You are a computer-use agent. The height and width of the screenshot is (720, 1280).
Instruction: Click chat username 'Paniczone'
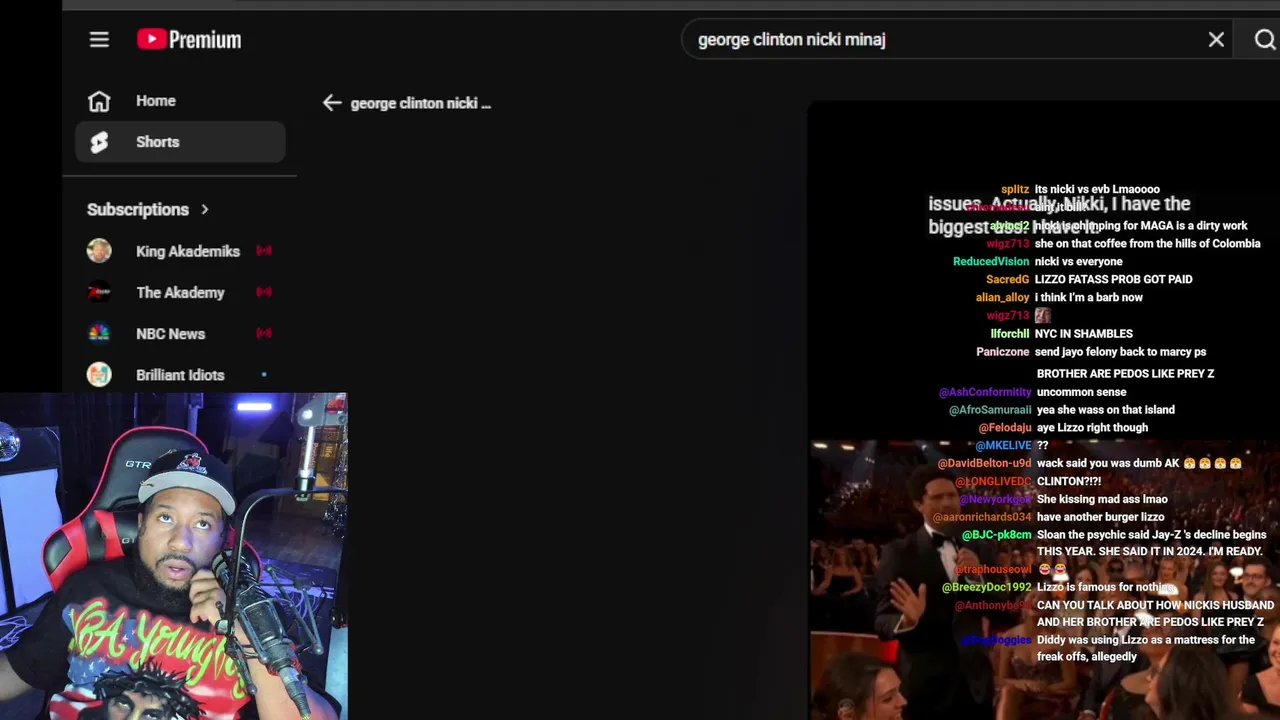1003,351
